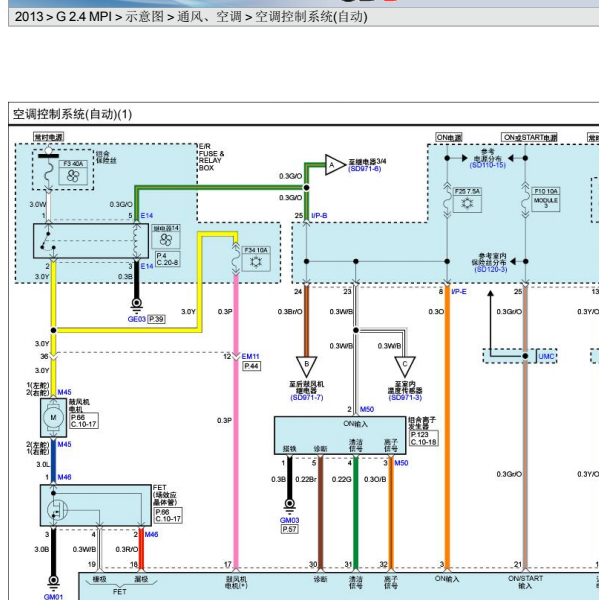Click the GE03 ground symbol
This screenshot has width=599, height=600.
click(x=137, y=304)
